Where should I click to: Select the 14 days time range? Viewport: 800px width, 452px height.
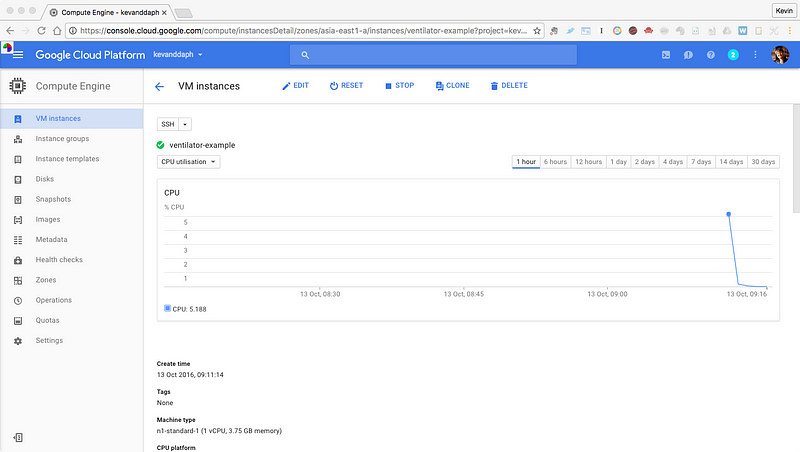coord(731,162)
